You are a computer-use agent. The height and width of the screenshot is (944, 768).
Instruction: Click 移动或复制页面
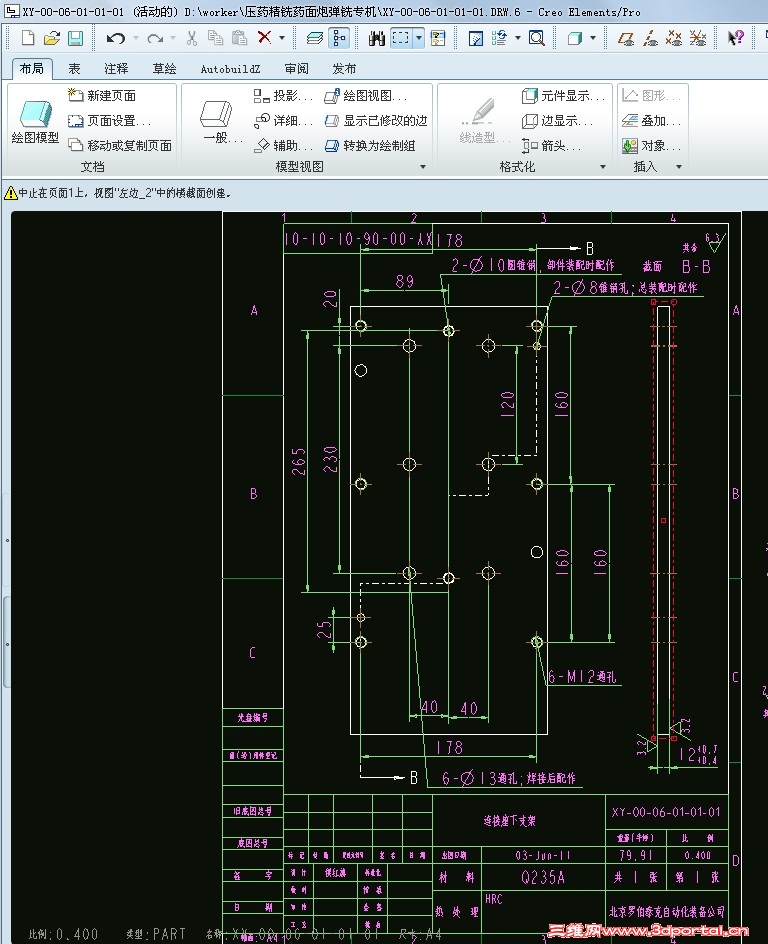click(120, 145)
